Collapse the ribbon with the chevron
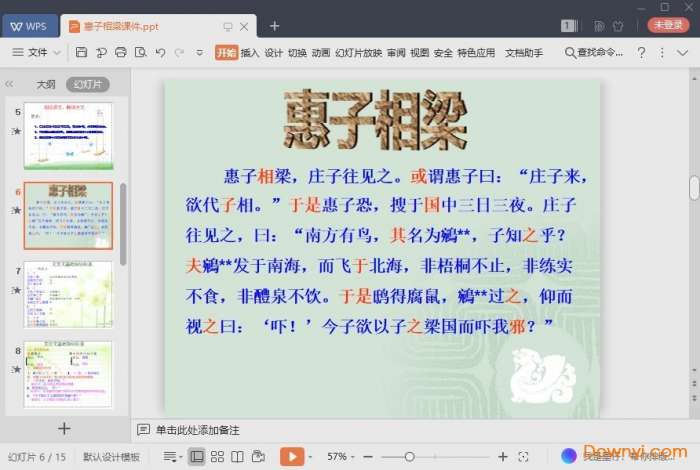The width and height of the screenshot is (700, 470). coord(682,53)
